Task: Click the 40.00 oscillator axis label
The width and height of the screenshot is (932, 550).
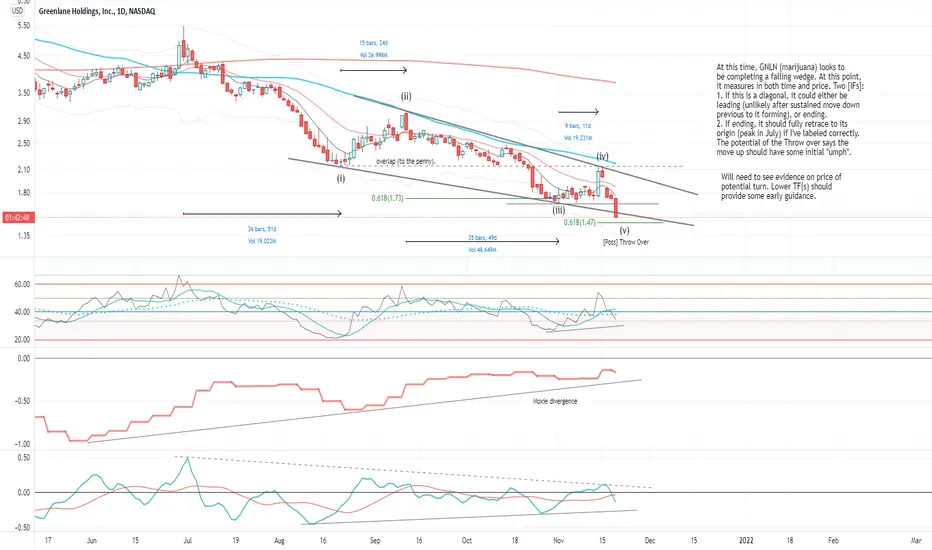Action: tap(22, 312)
